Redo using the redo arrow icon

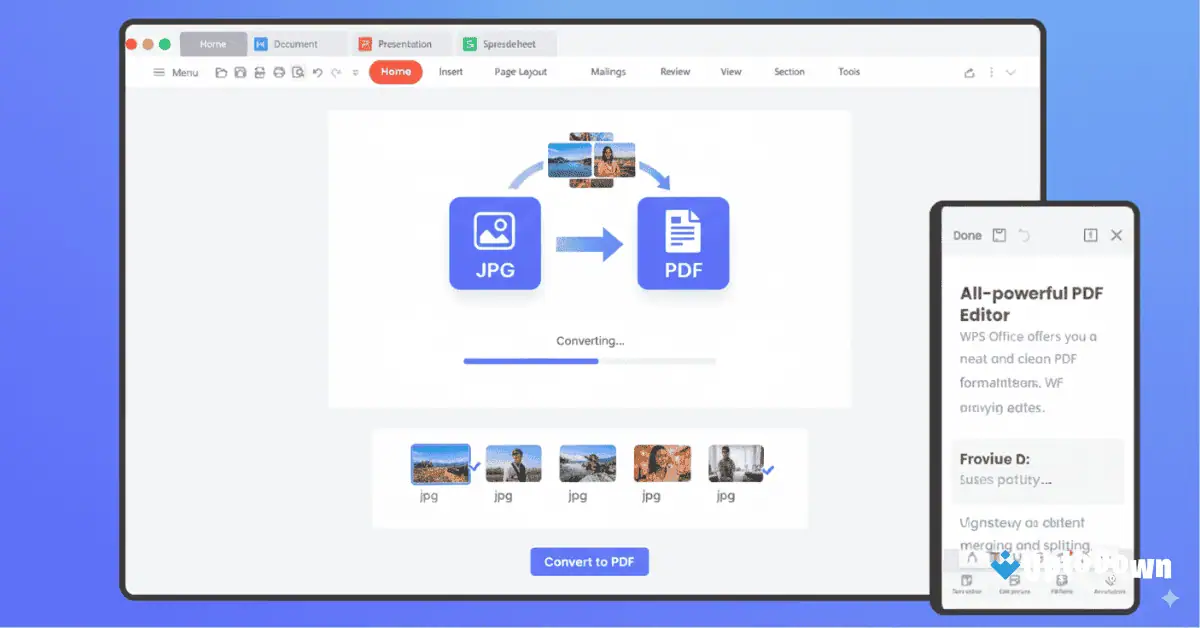coord(336,72)
